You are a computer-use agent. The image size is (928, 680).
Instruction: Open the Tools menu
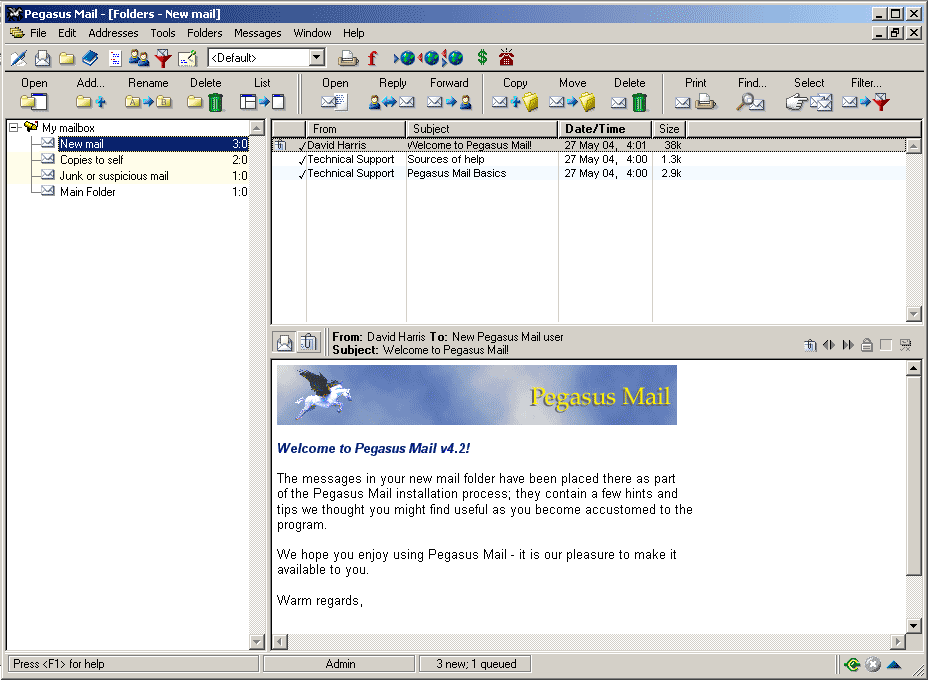(163, 33)
